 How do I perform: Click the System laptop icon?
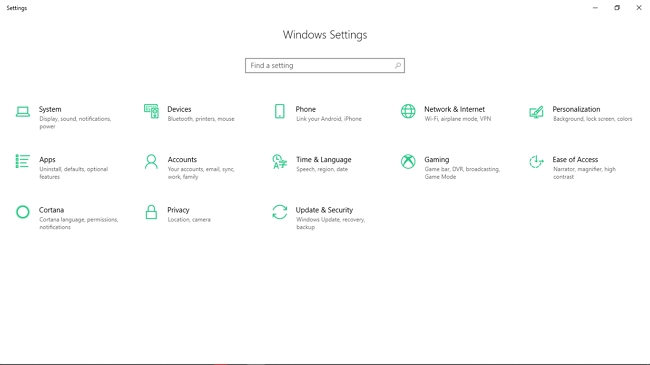click(x=23, y=112)
